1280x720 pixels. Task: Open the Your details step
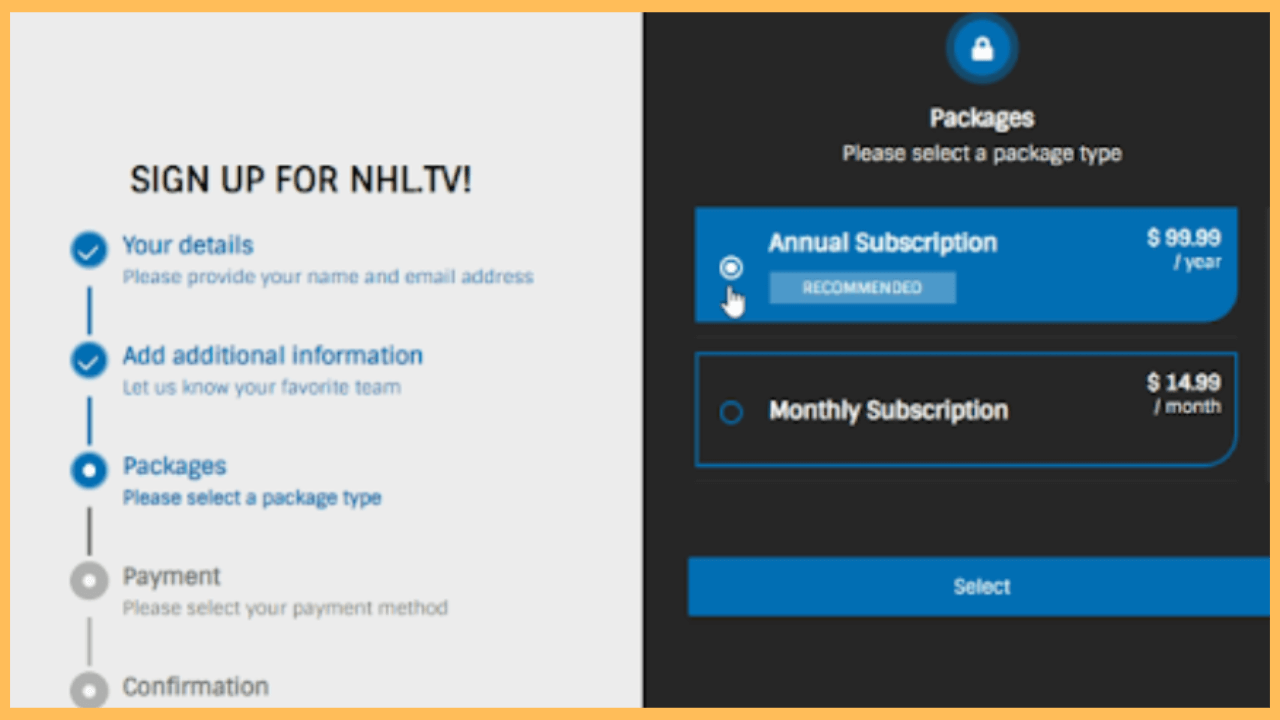187,245
